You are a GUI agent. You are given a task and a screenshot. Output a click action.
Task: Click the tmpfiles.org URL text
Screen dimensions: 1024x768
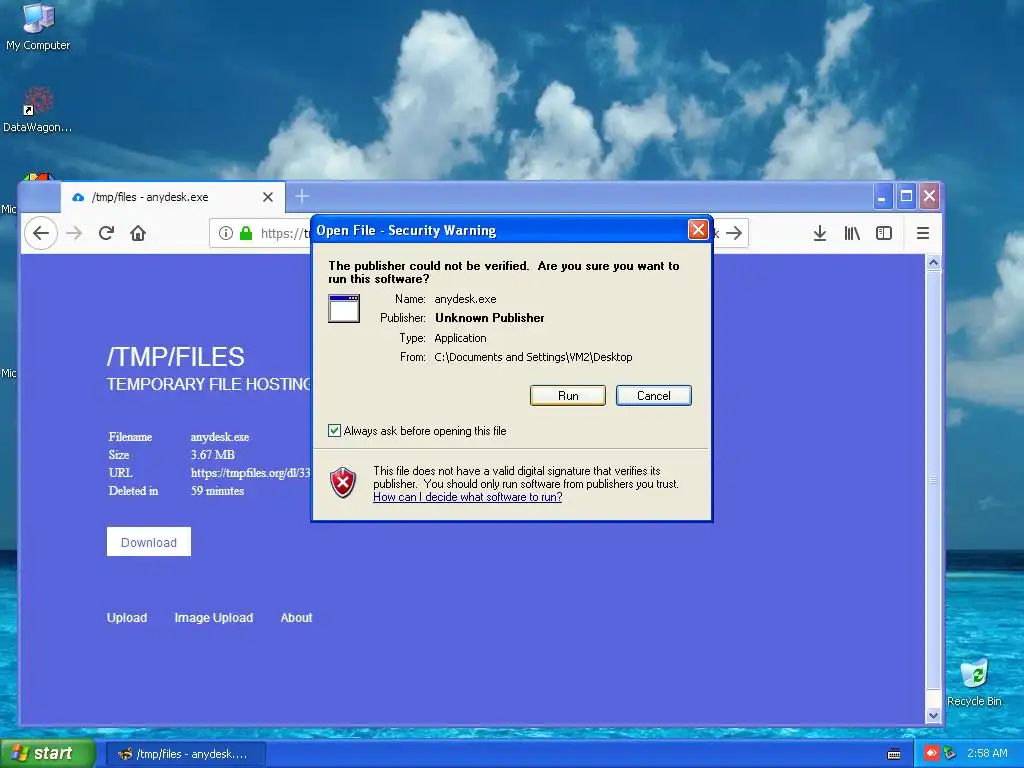(x=250, y=473)
